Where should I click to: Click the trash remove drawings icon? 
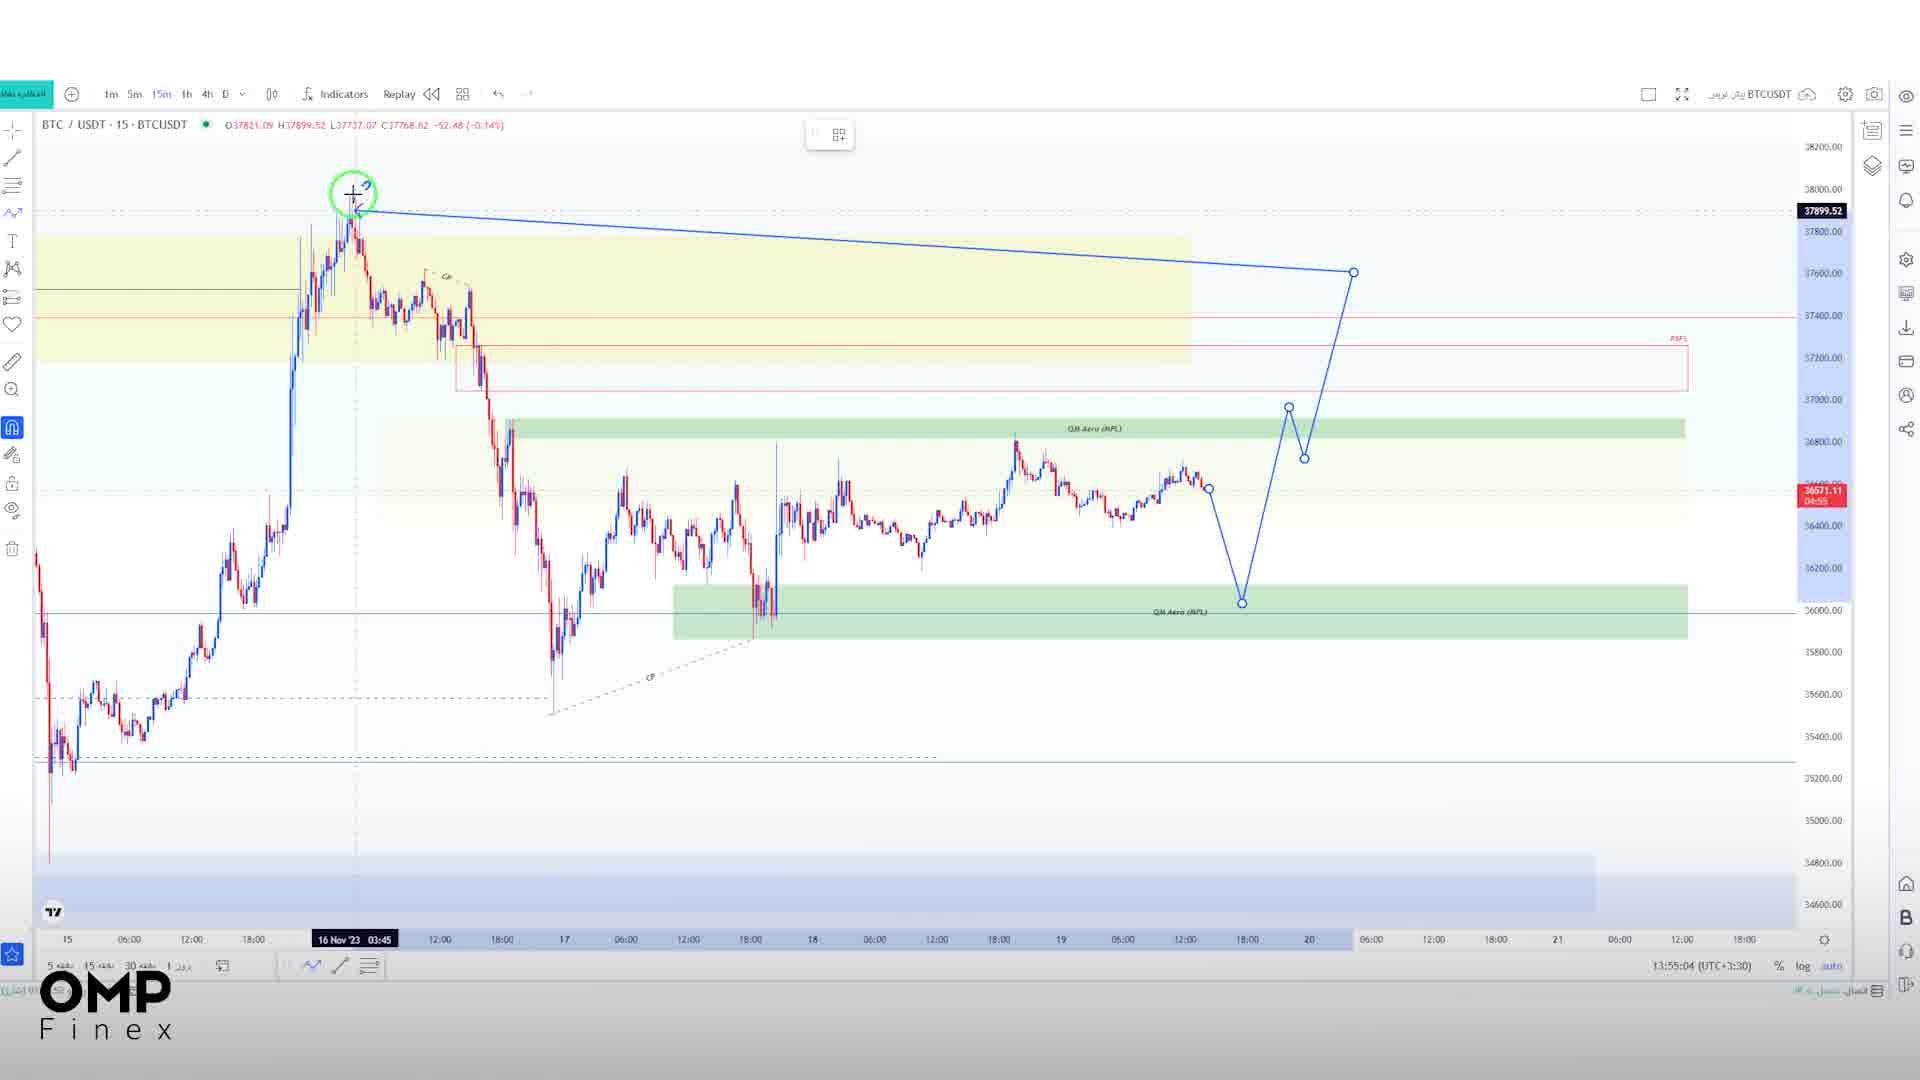[13, 548]
